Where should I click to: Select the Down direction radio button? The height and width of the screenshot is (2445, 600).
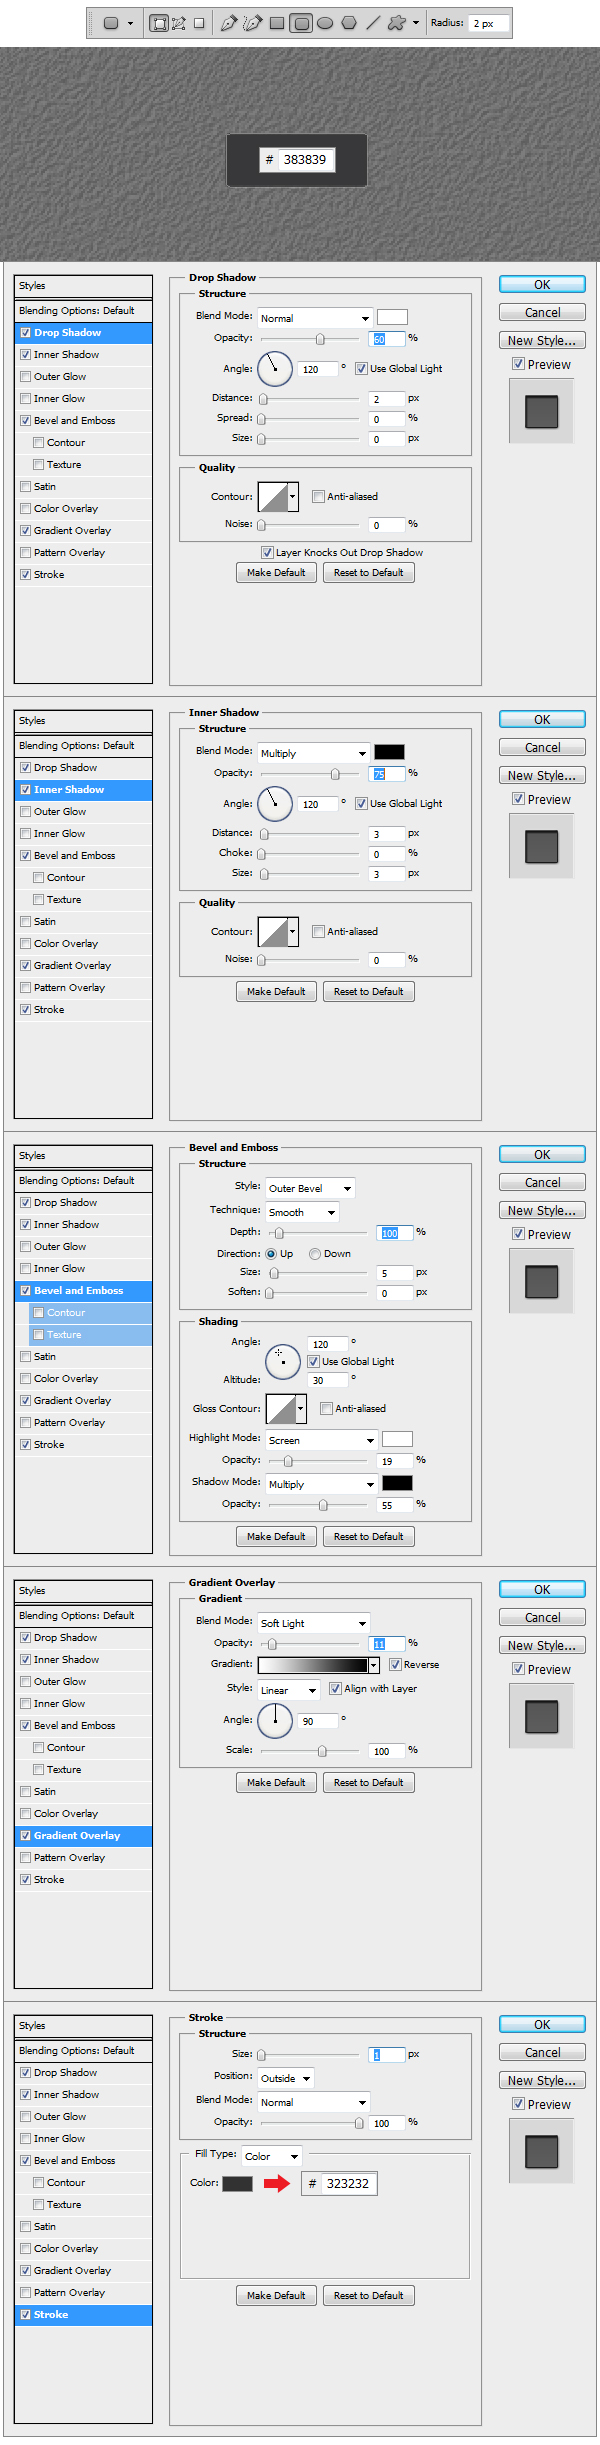click(315, 1254)
